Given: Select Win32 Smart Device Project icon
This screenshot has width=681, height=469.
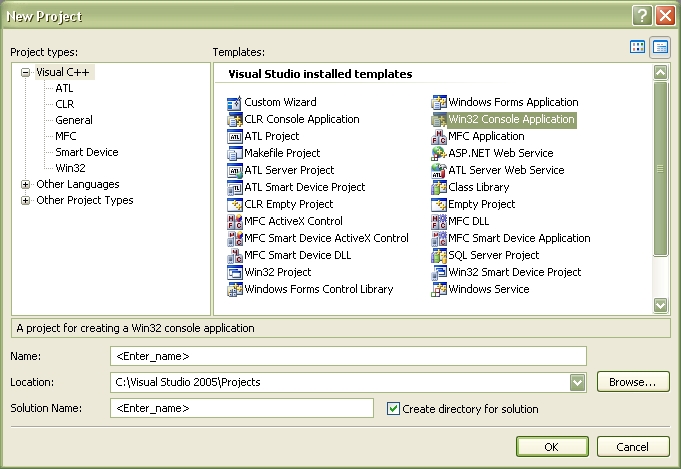Looking at the screenshot, I should [439, 272].
